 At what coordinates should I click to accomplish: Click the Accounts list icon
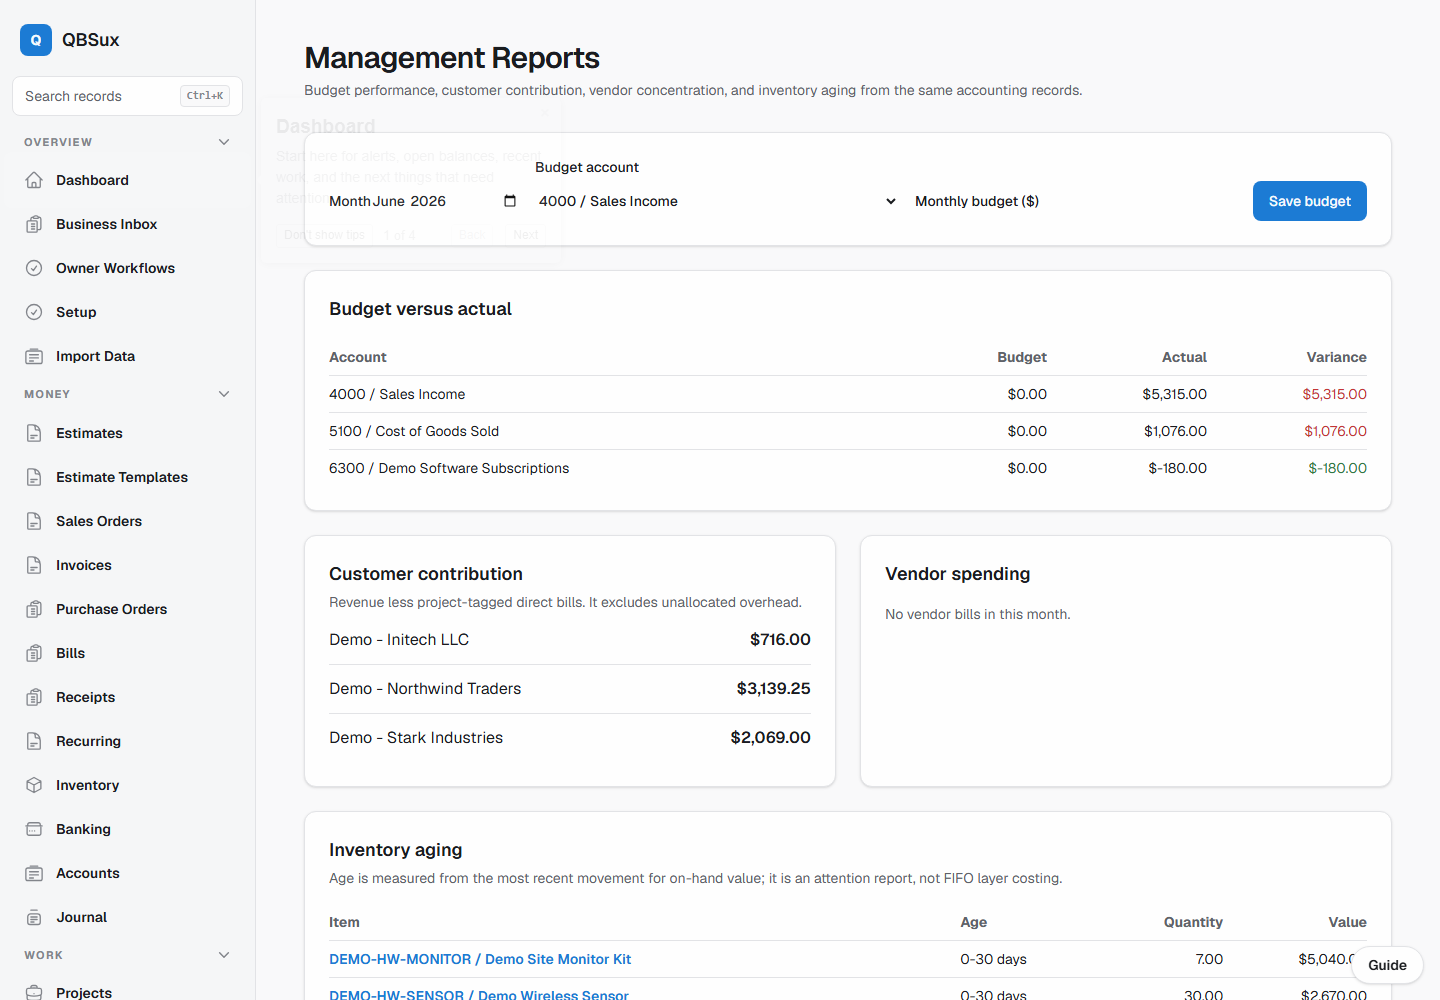(x=34, y=873)
